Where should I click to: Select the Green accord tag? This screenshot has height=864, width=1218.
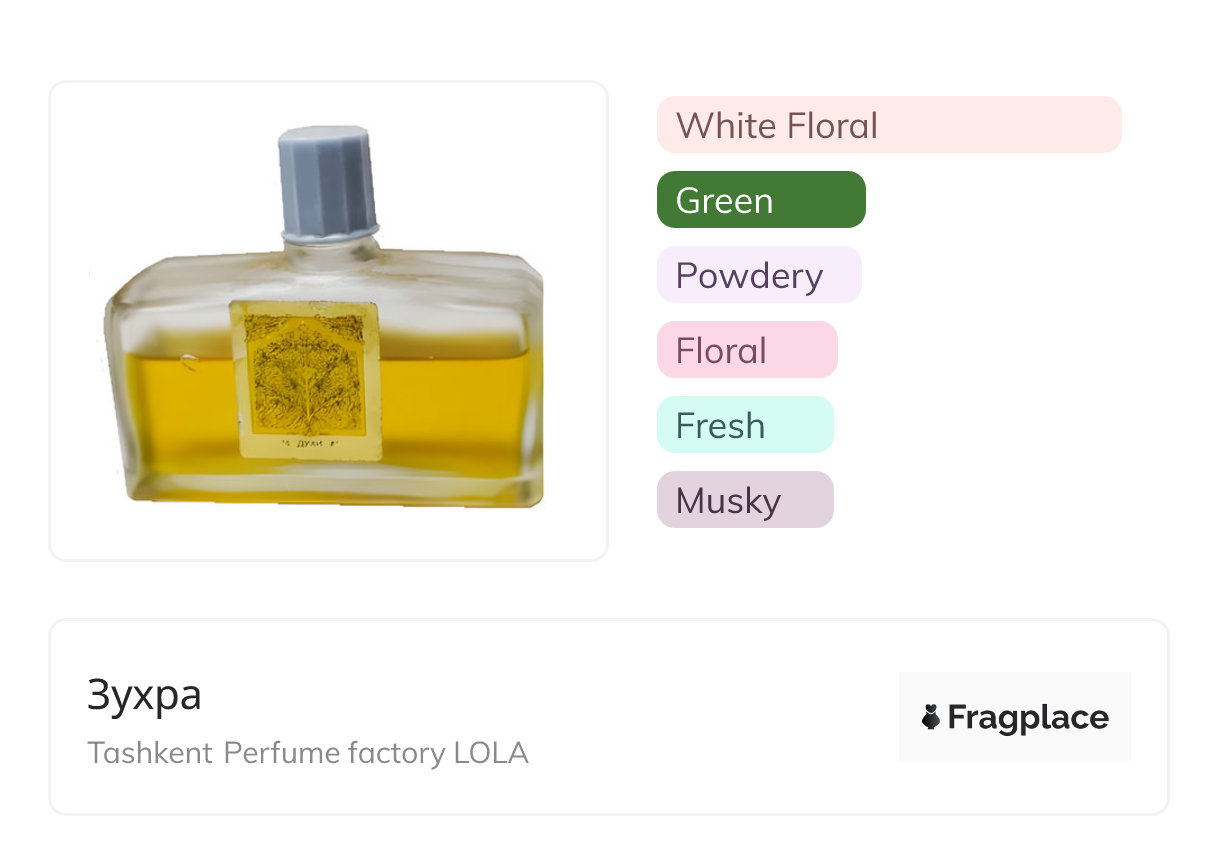[760, 200]
